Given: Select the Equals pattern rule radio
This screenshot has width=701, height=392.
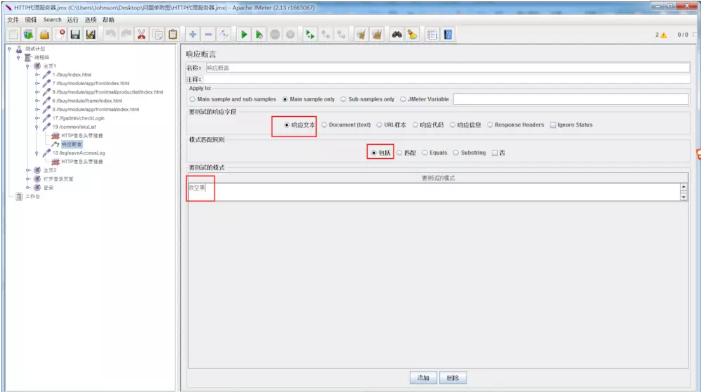Looking at the screenshot, I should (x=425, y=153).
